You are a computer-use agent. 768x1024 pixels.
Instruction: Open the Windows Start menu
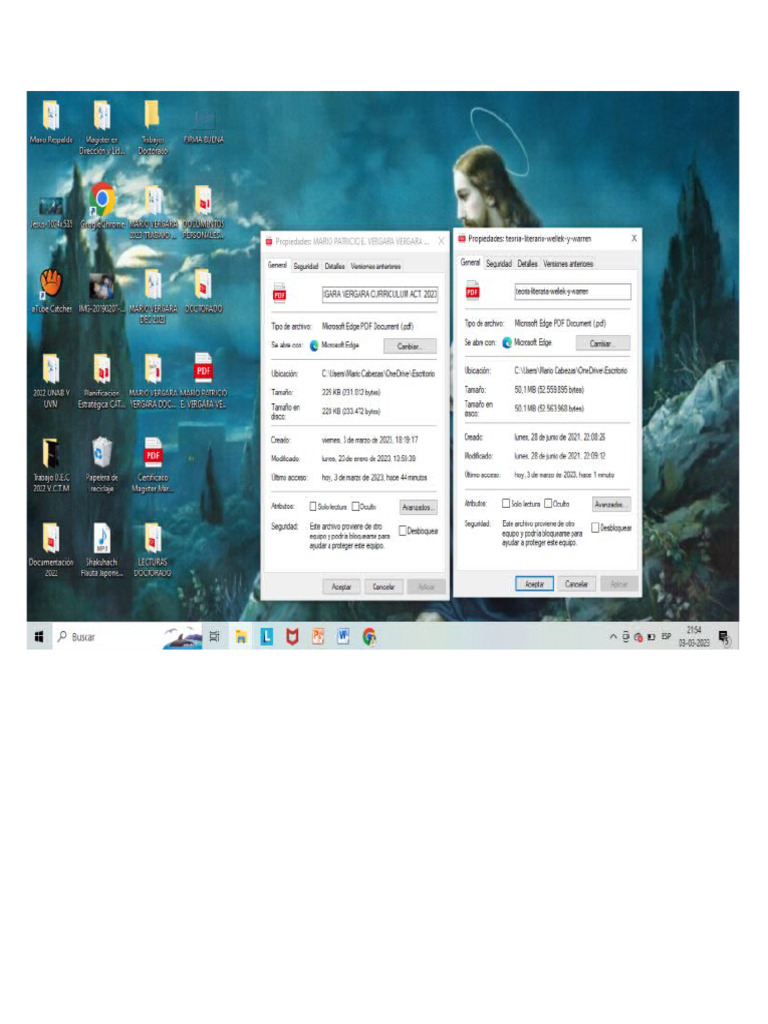coord(39,637)
